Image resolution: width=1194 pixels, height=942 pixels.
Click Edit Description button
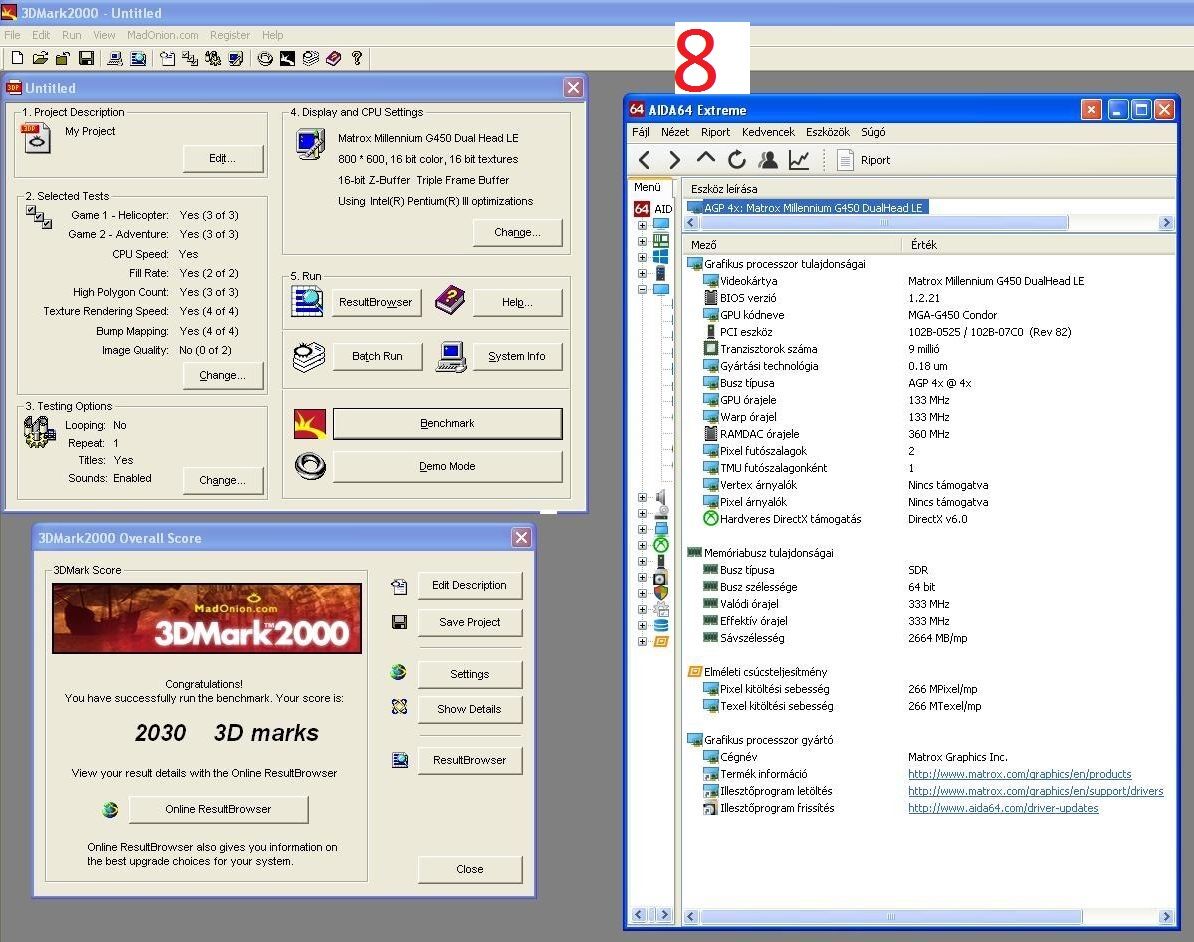470,586
